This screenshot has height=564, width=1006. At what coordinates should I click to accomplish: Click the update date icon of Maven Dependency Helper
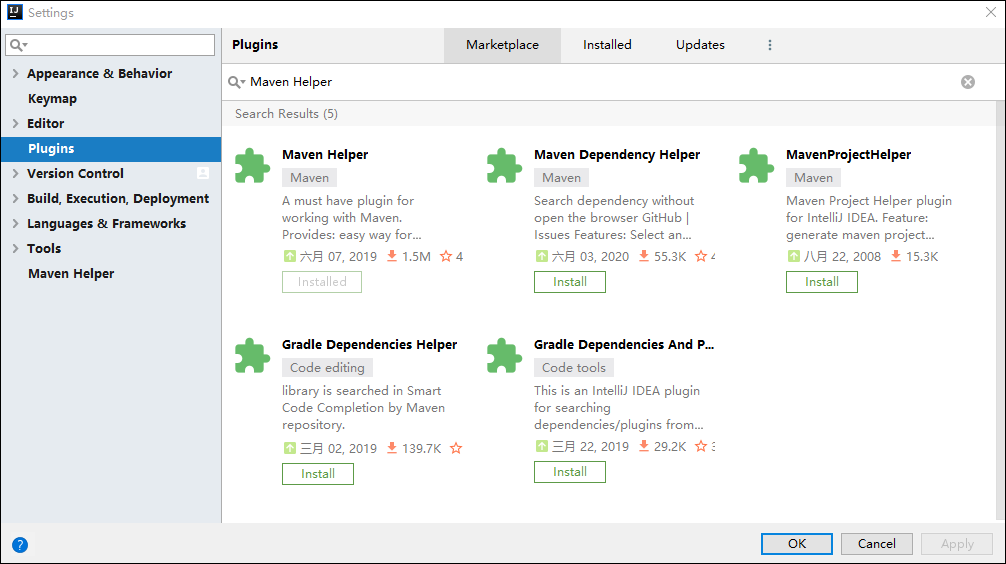point(541,256)
